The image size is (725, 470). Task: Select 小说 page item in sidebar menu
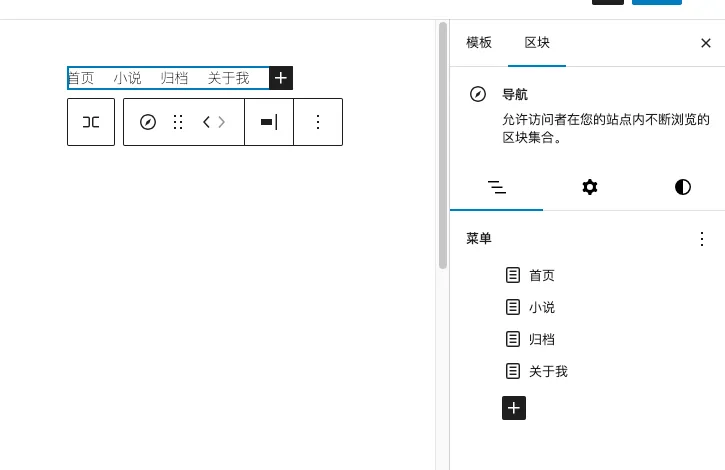click(541, 307)
